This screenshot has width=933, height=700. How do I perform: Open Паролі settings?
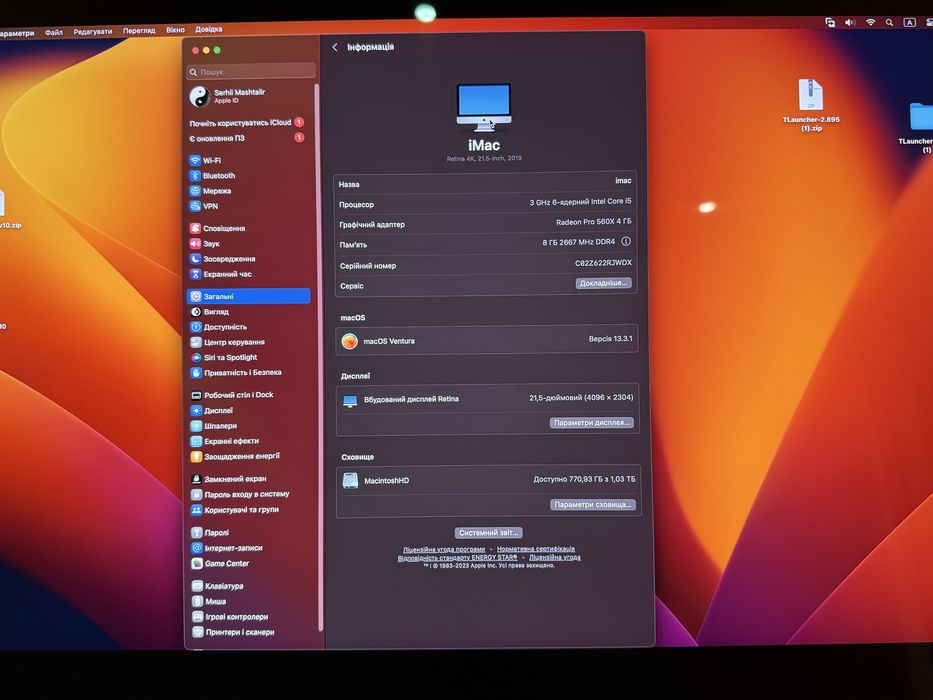211,533
